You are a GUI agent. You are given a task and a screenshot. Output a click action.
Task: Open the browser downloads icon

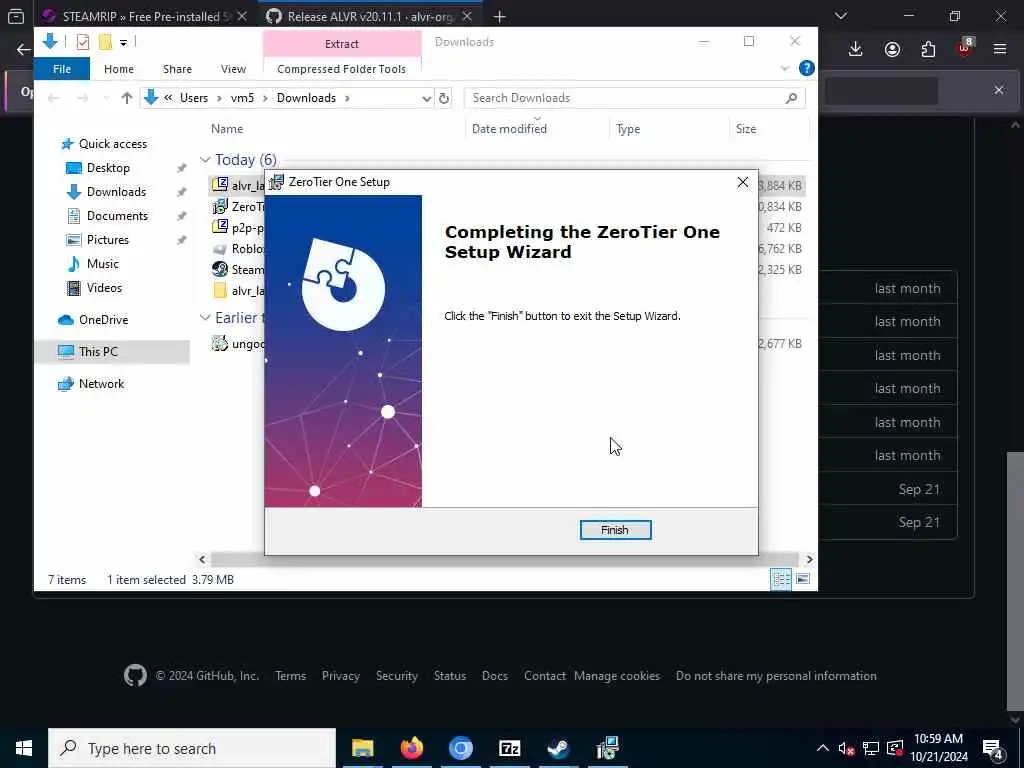[x=856, y=49]
